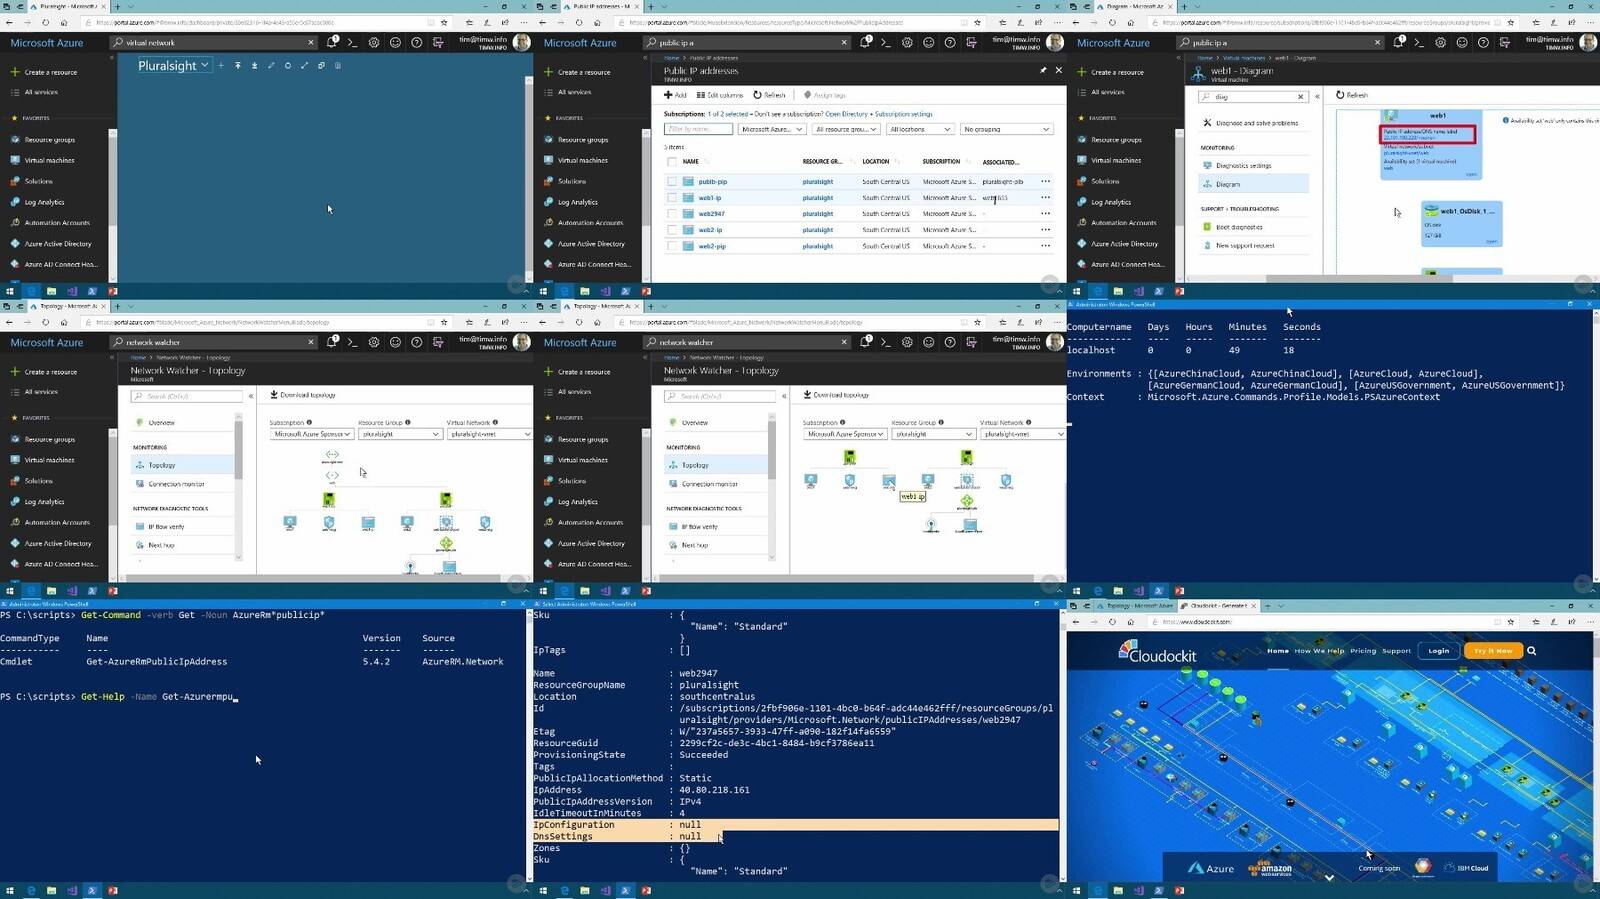Select Amazon Web Services logo on Cloudockit page
This screenshot has width=1600, height=899.
(x=1270, y=868)
